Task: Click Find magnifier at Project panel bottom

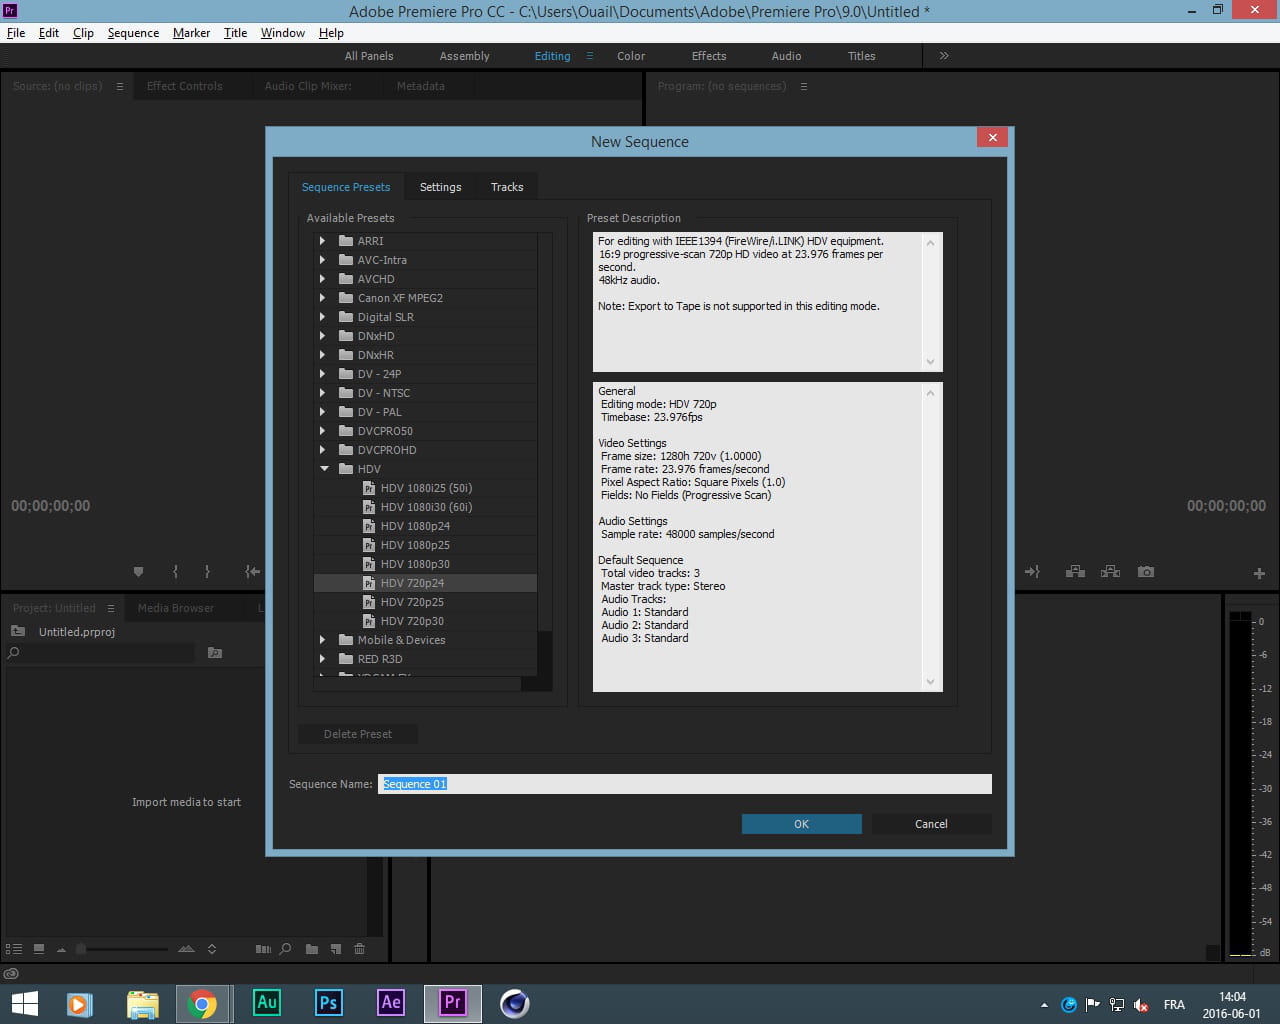Action: point(286,949)
